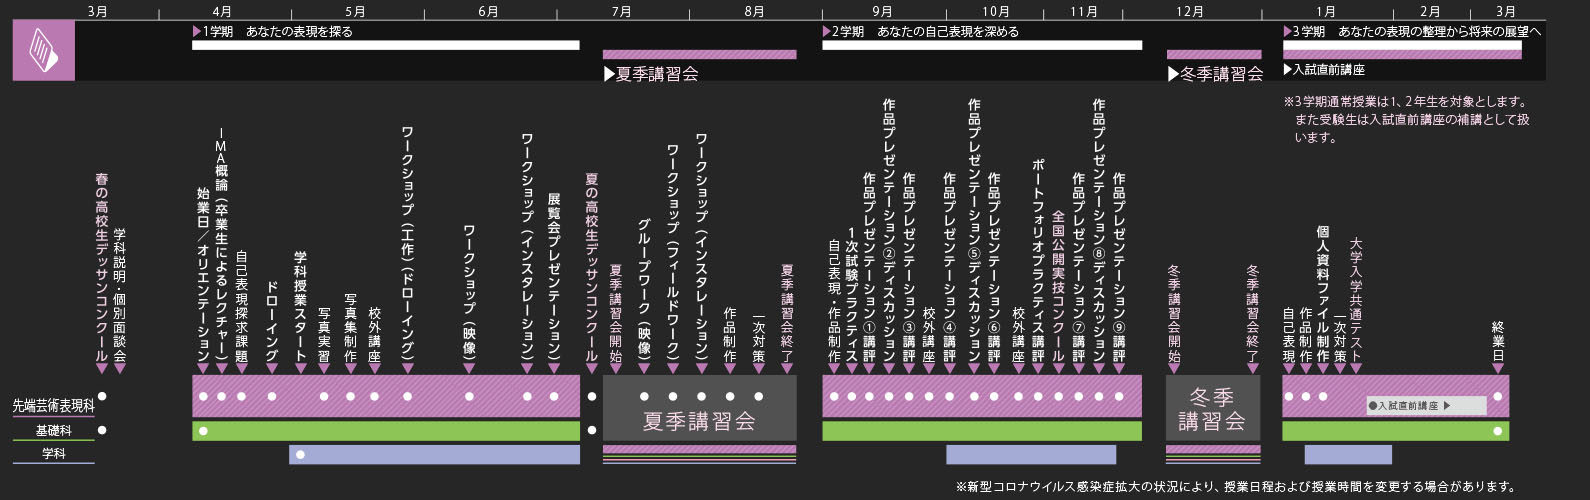Click the 個人資料ファイル制作 event label

tap(1323, 295)
